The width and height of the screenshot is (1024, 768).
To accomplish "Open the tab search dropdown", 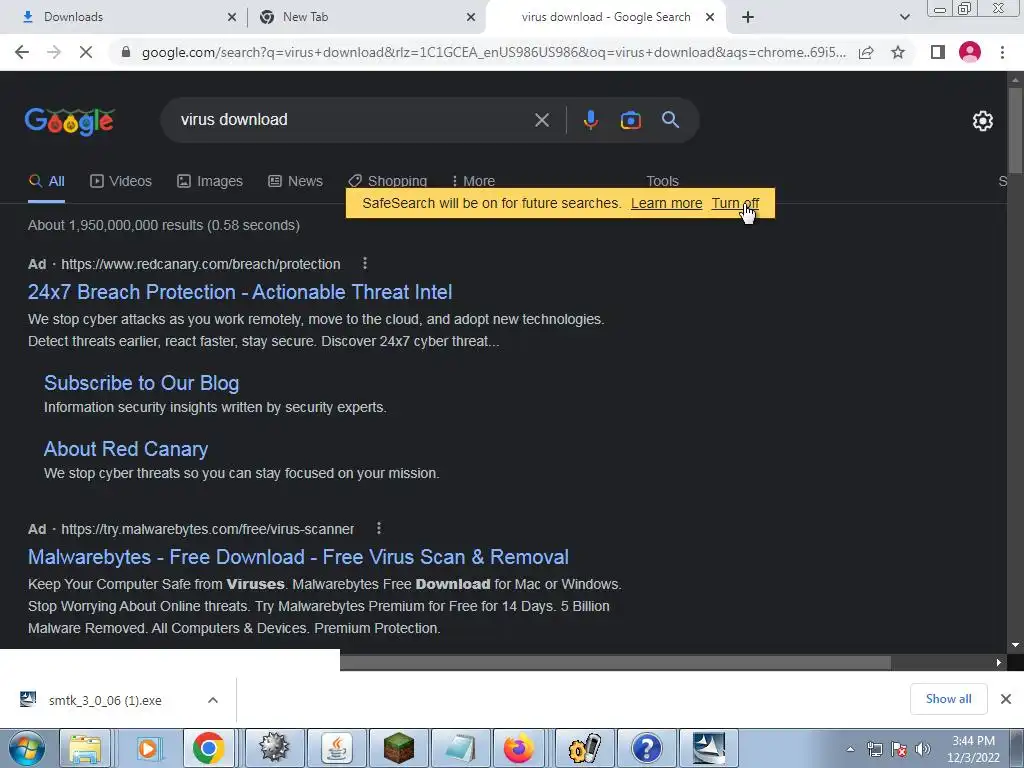I will tap(904, 18).
